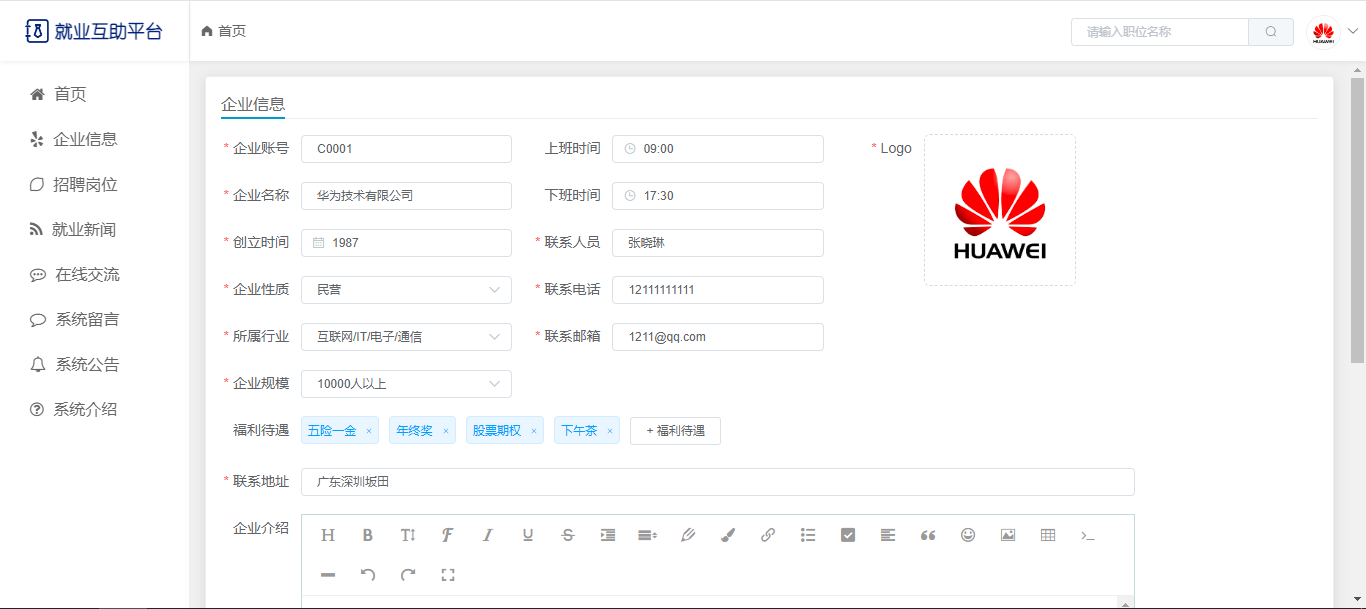Toggle strikethrough formatting in editor
This screenshot has height=609, width=1366.
pos(568,535)
